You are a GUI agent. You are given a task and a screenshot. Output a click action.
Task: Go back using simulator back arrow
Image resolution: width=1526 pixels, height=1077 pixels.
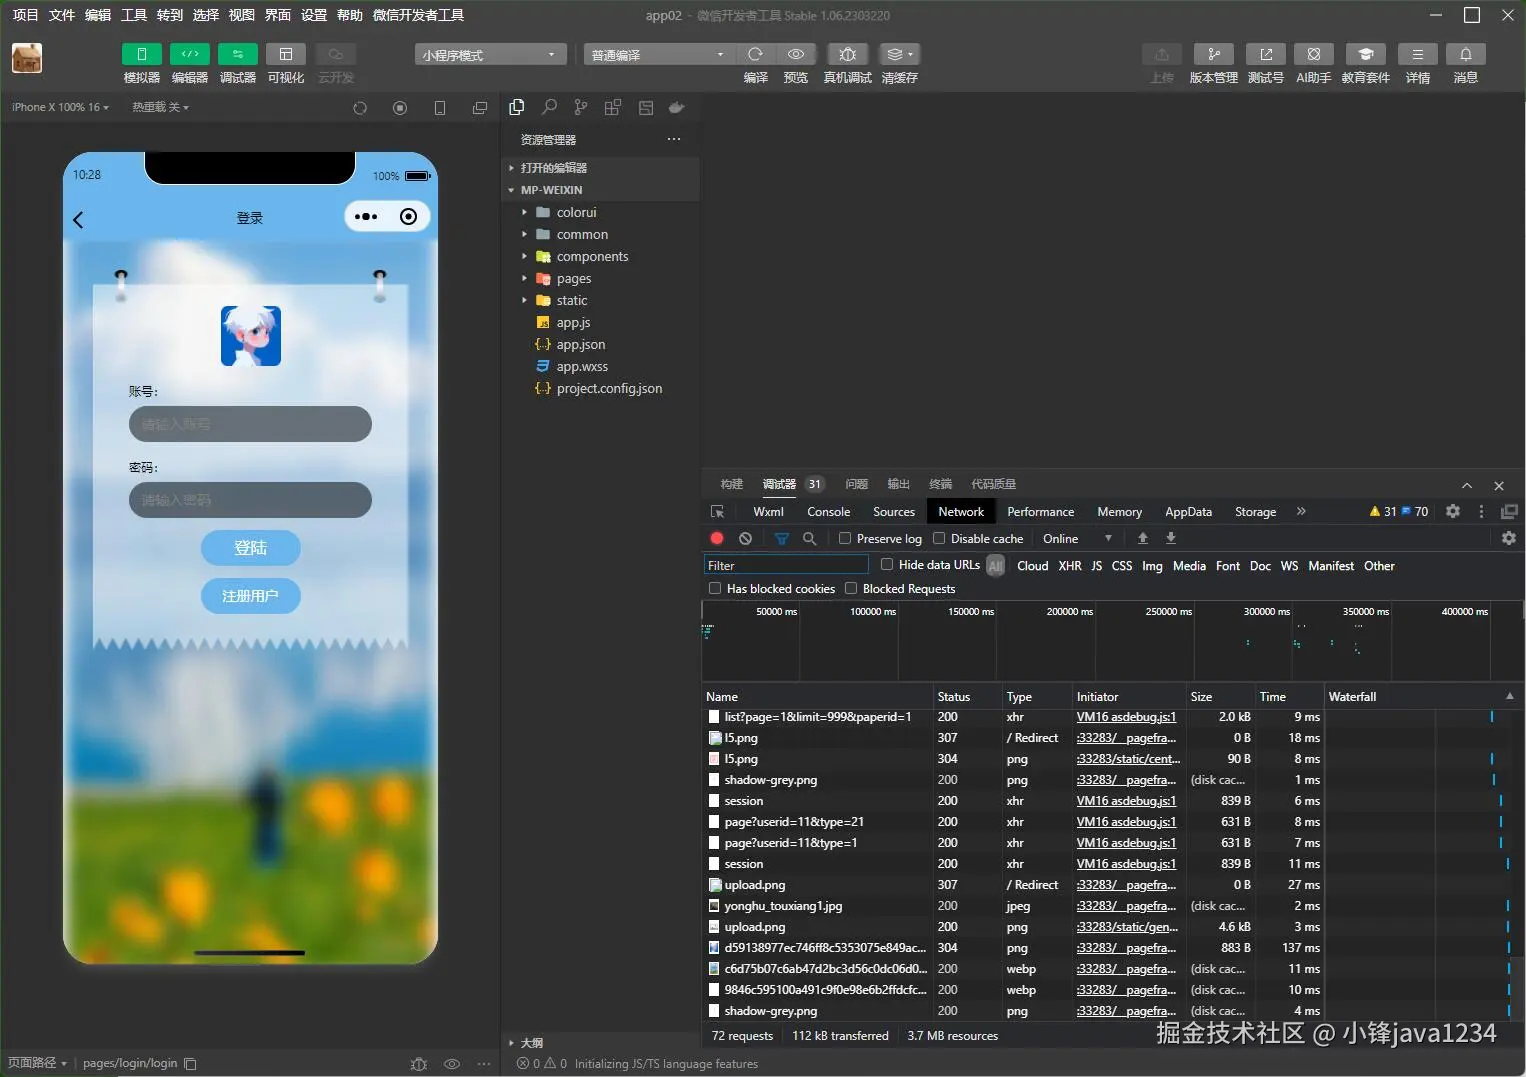point(78,219)
